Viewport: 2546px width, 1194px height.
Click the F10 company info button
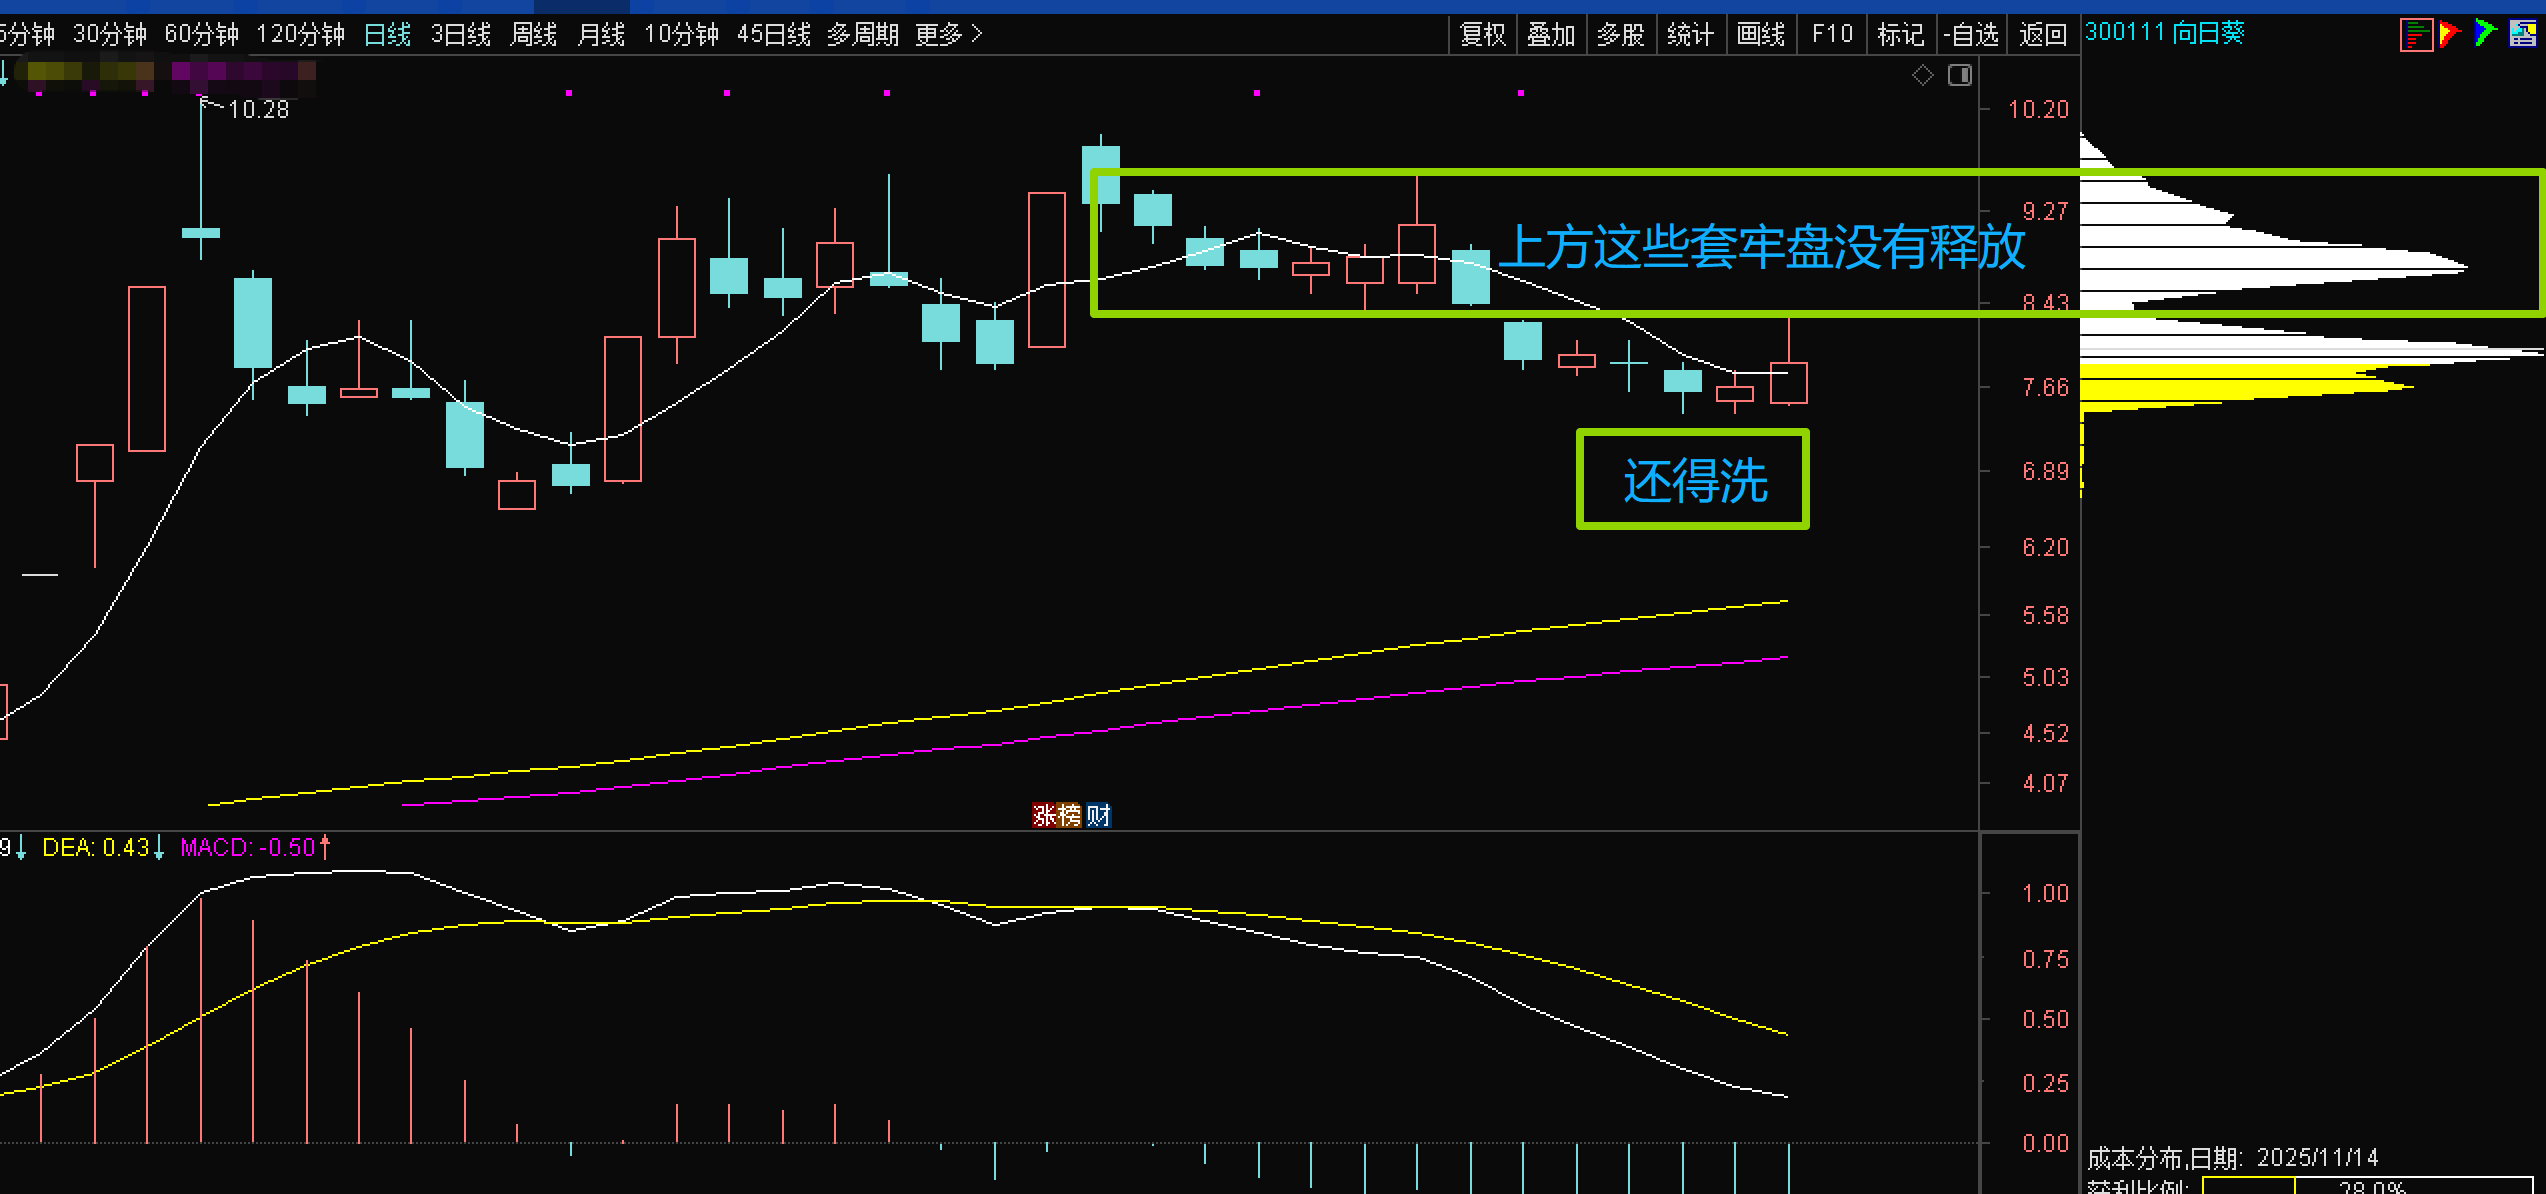pyautogui.click(x=1832, y=35)
